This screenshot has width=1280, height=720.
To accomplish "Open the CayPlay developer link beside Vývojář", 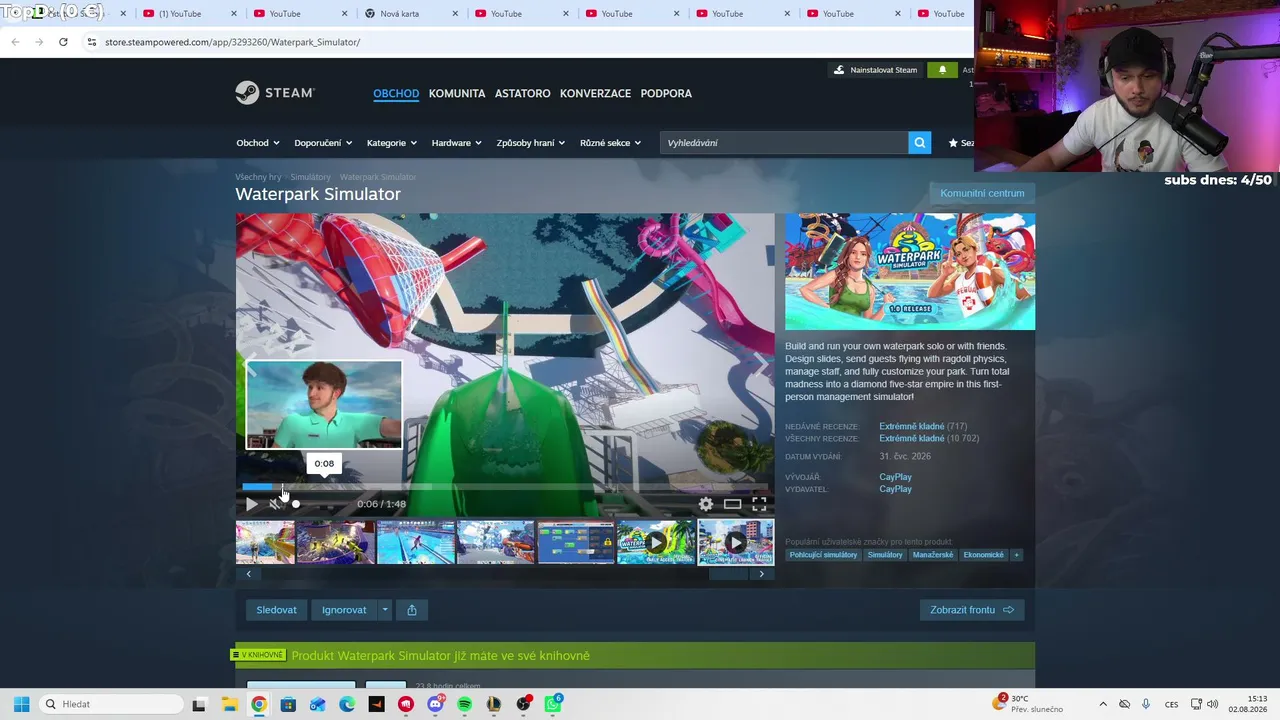I will coord(895,477).
